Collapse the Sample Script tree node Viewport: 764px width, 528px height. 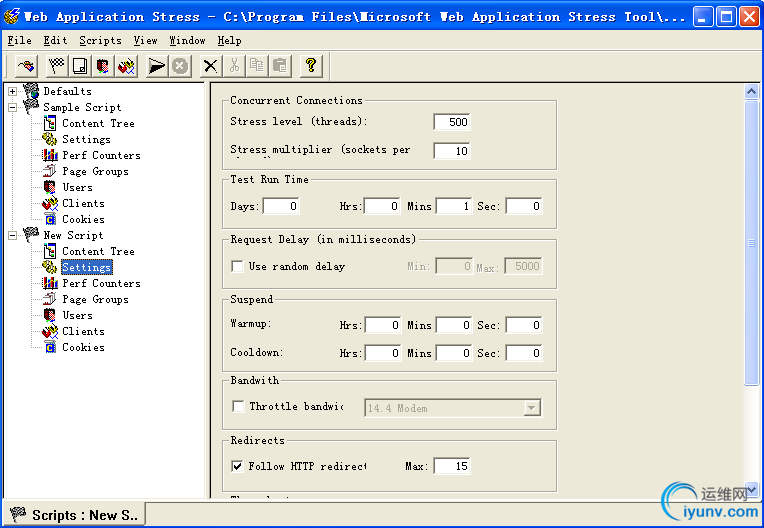(x=13, y=107)
